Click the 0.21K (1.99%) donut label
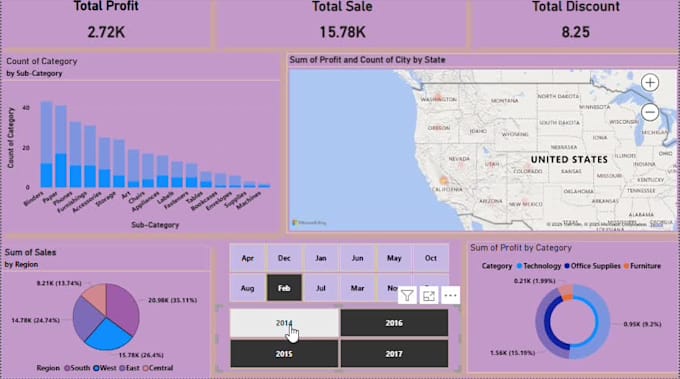The width and height of the screenshot is (680, 379). (x=534, y=281)
